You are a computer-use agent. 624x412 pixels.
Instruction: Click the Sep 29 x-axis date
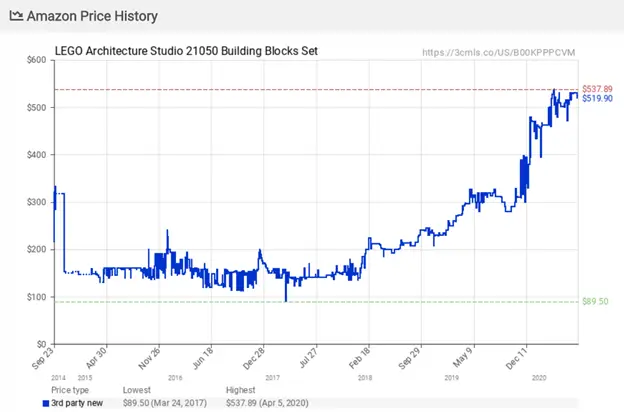(410, 357)
